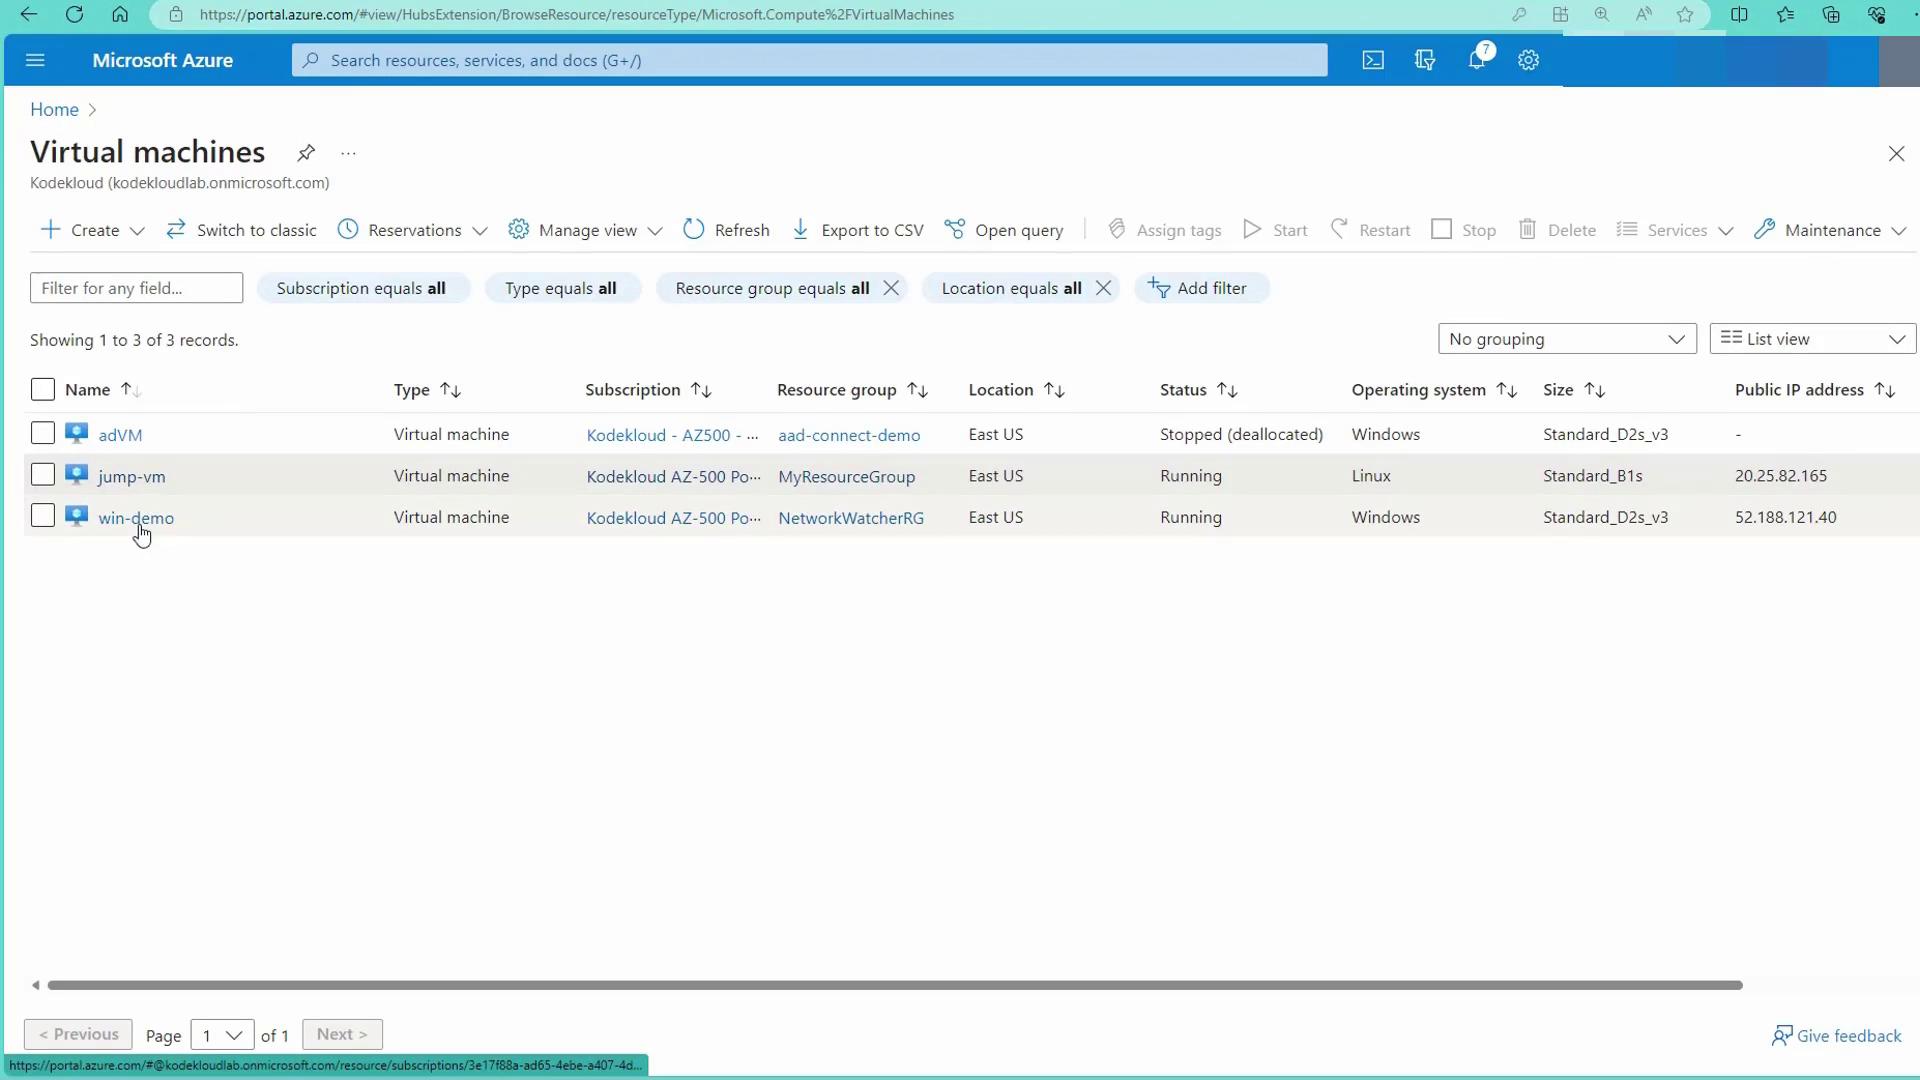Open browser collections icon

1831,14
